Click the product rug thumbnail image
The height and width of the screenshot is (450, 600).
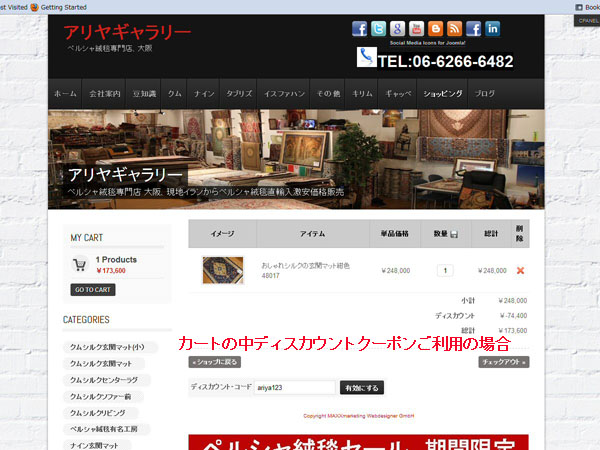[222, 270]
